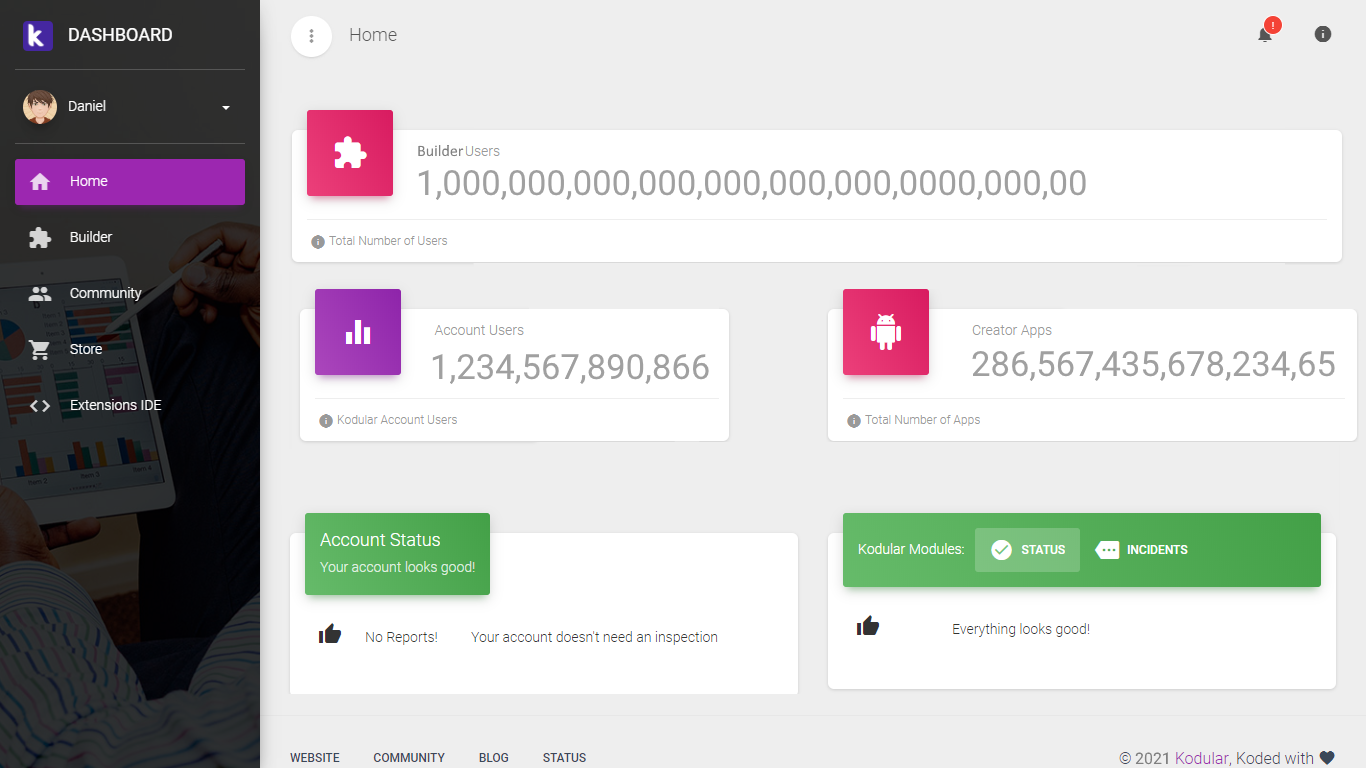The image size is (1366, 768).
Task: Open notifications bell icon
Action: (1265, 34)
